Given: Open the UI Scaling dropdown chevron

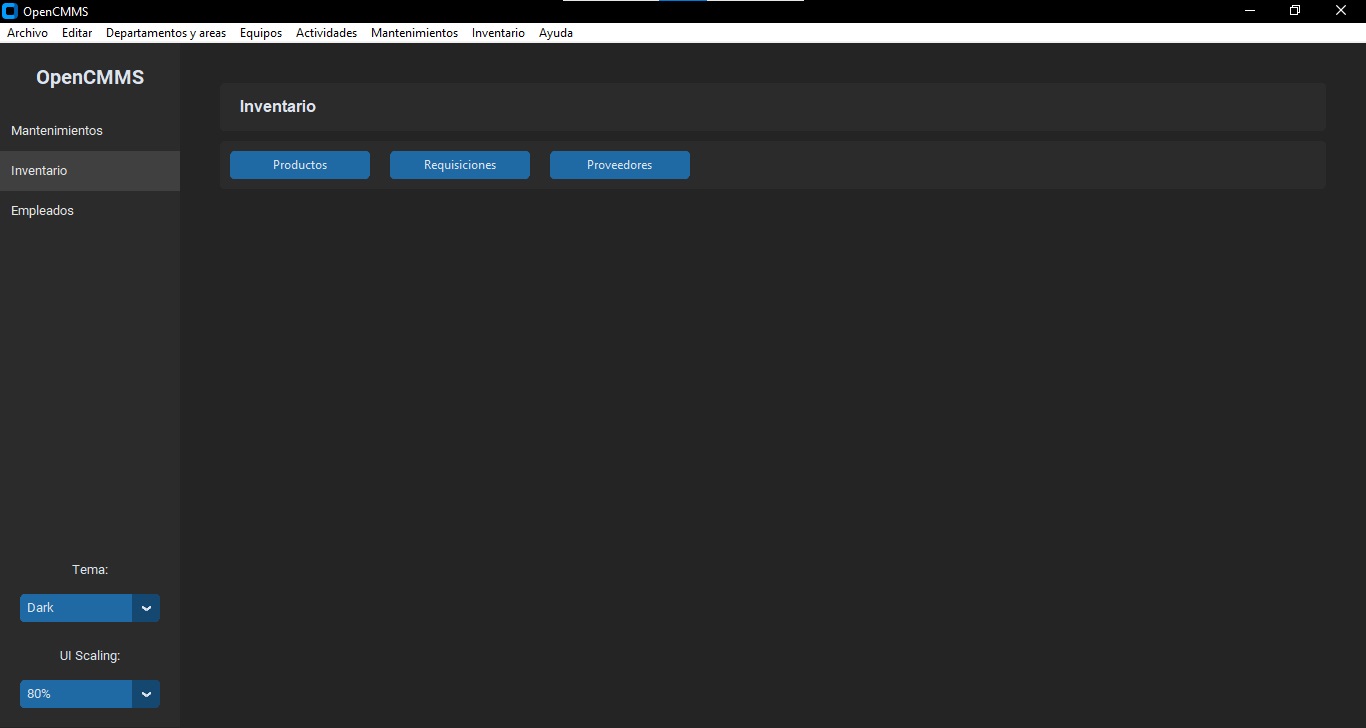Looking at the screenshot, I should point(146,693).
